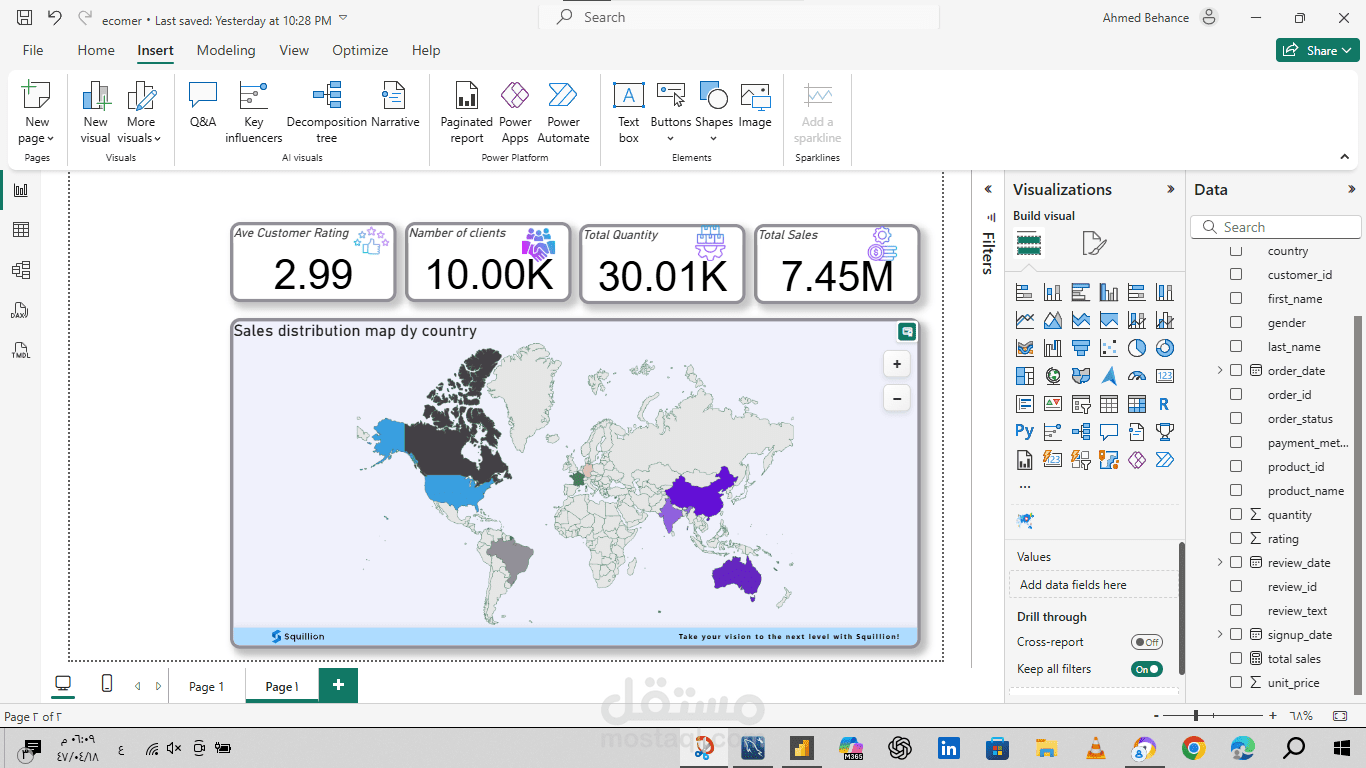Collapse the Data pane
This screenshot has height=768, width=1366.
coord(1352,189)
